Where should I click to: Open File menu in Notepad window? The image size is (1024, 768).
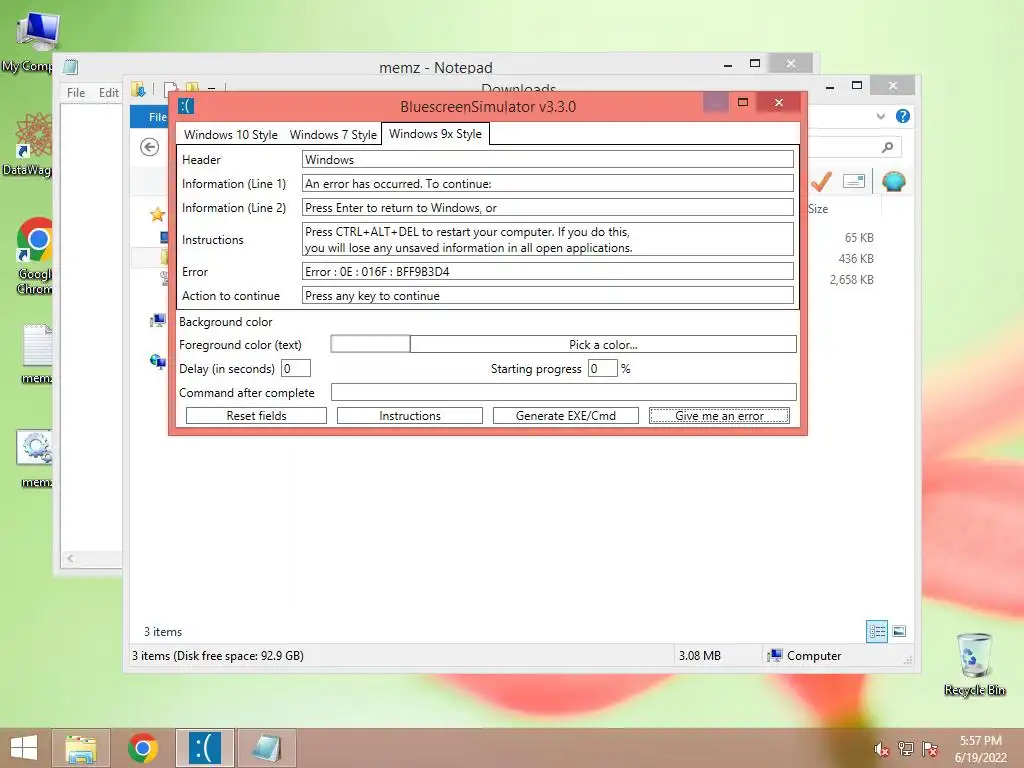tap(76, 93)
